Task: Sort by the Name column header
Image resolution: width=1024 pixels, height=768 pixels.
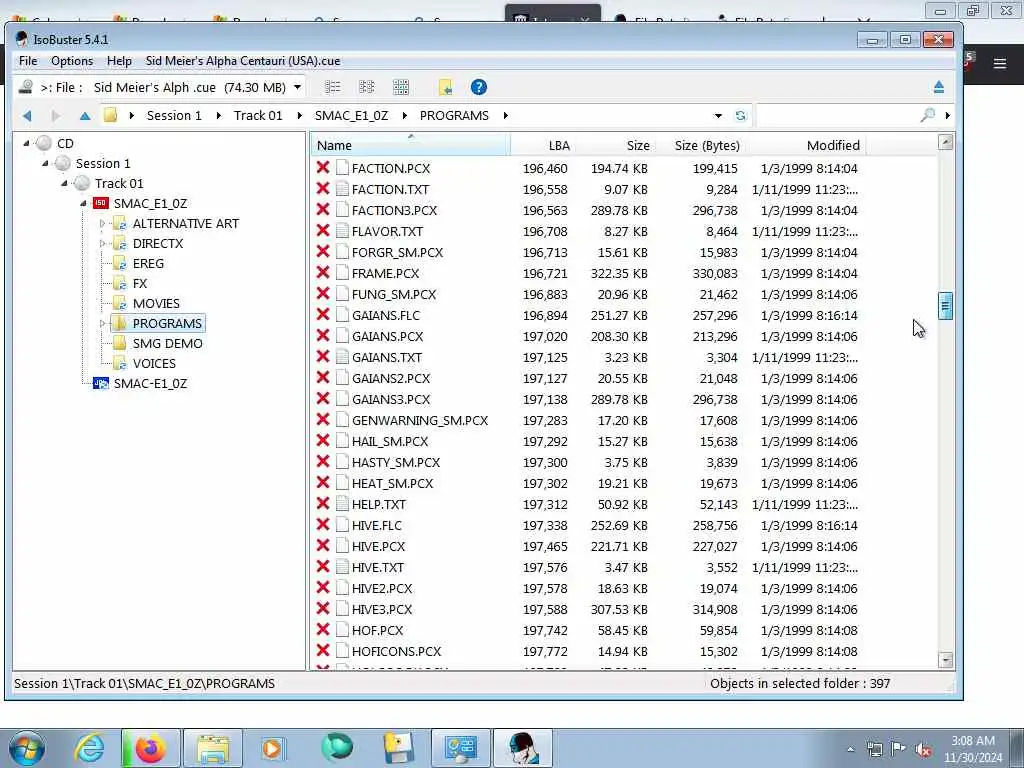Action: (x=410, y=145)
